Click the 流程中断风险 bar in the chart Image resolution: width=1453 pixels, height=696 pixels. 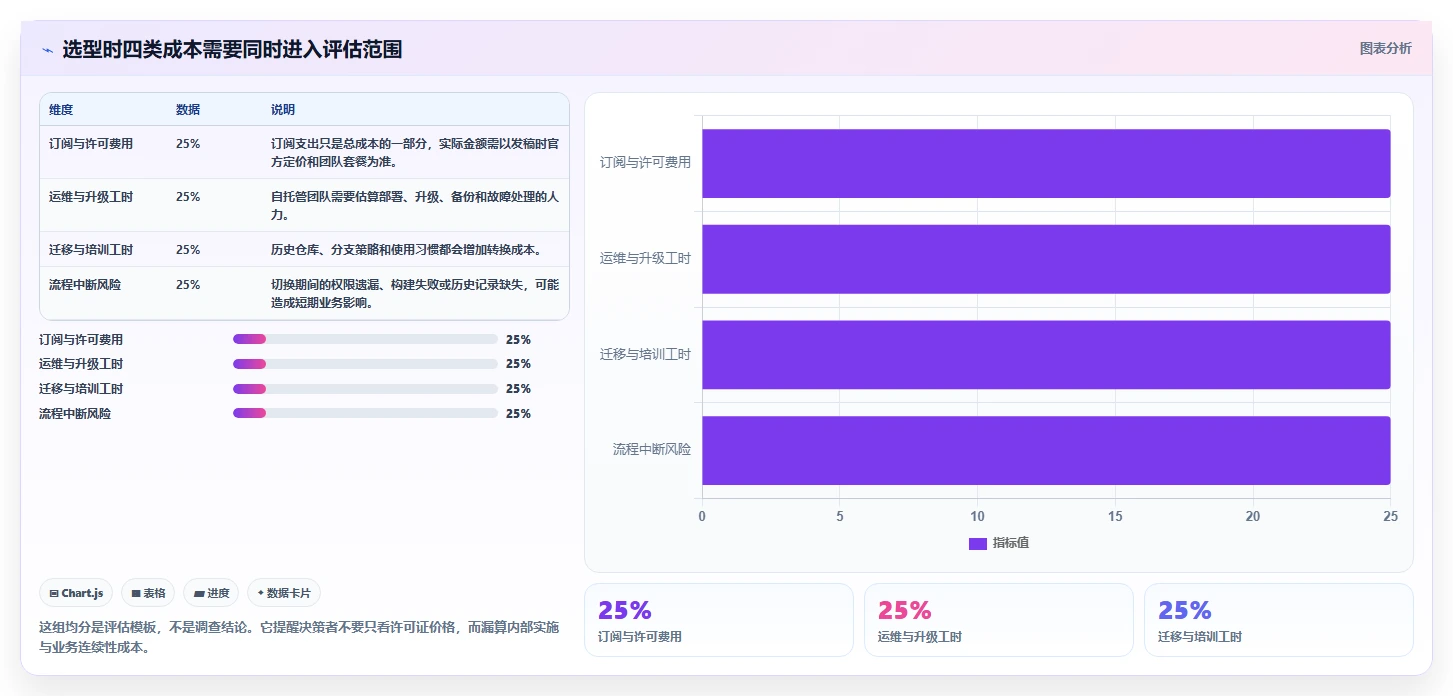1046,450
